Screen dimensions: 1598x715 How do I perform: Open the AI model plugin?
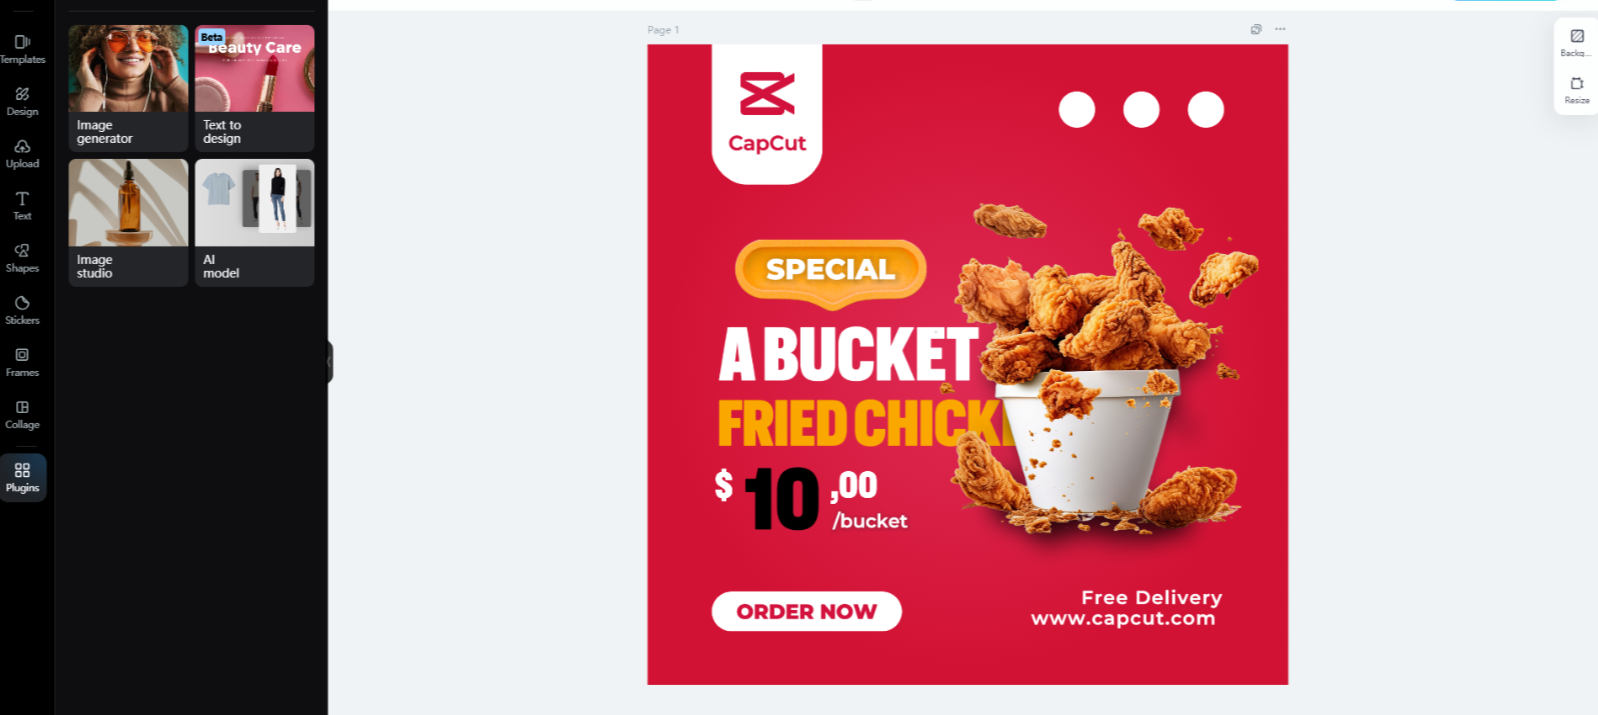254,223
